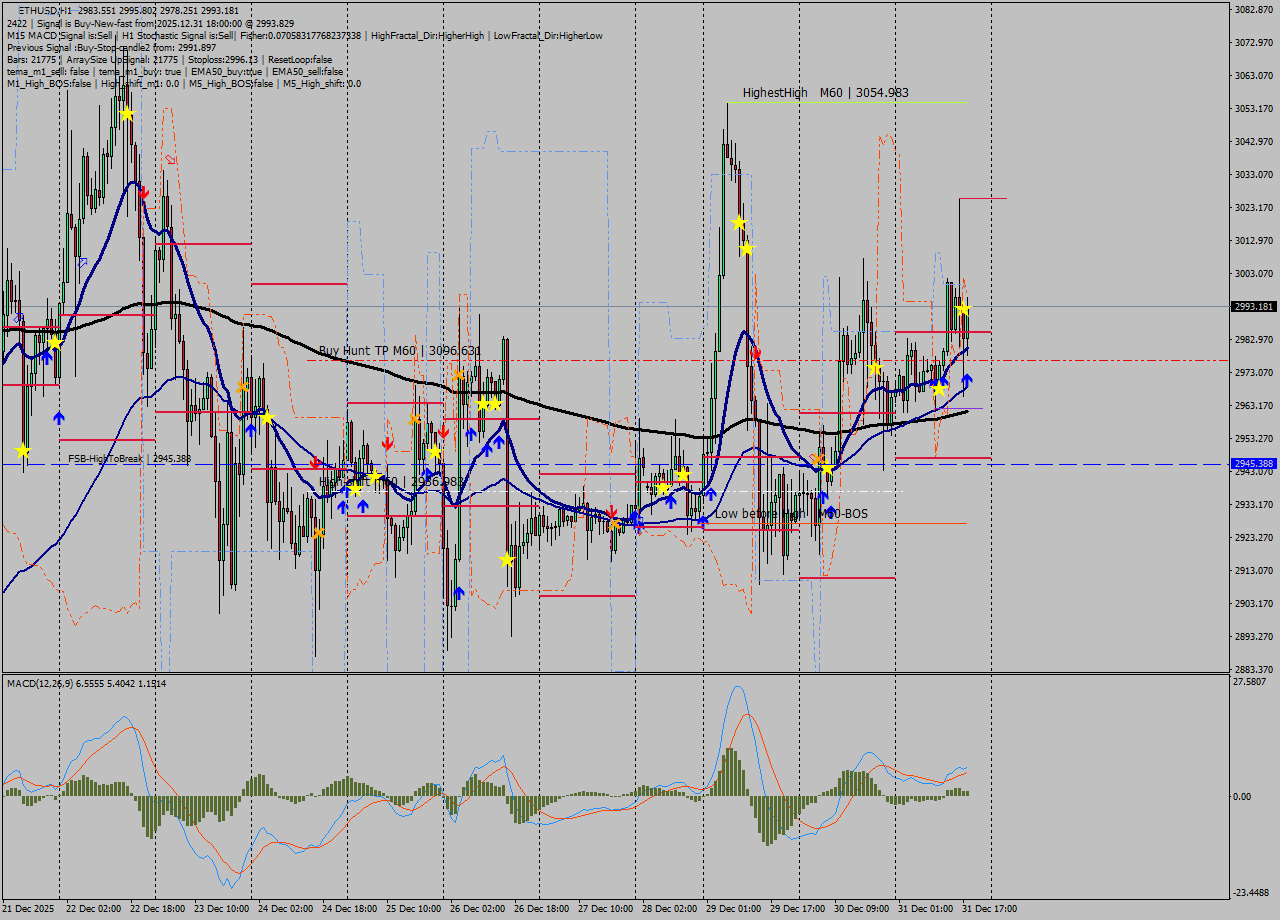Click the red down arrow above the 22 Dec peak
Screen dimensions: 1280x920
click(145, 192)
